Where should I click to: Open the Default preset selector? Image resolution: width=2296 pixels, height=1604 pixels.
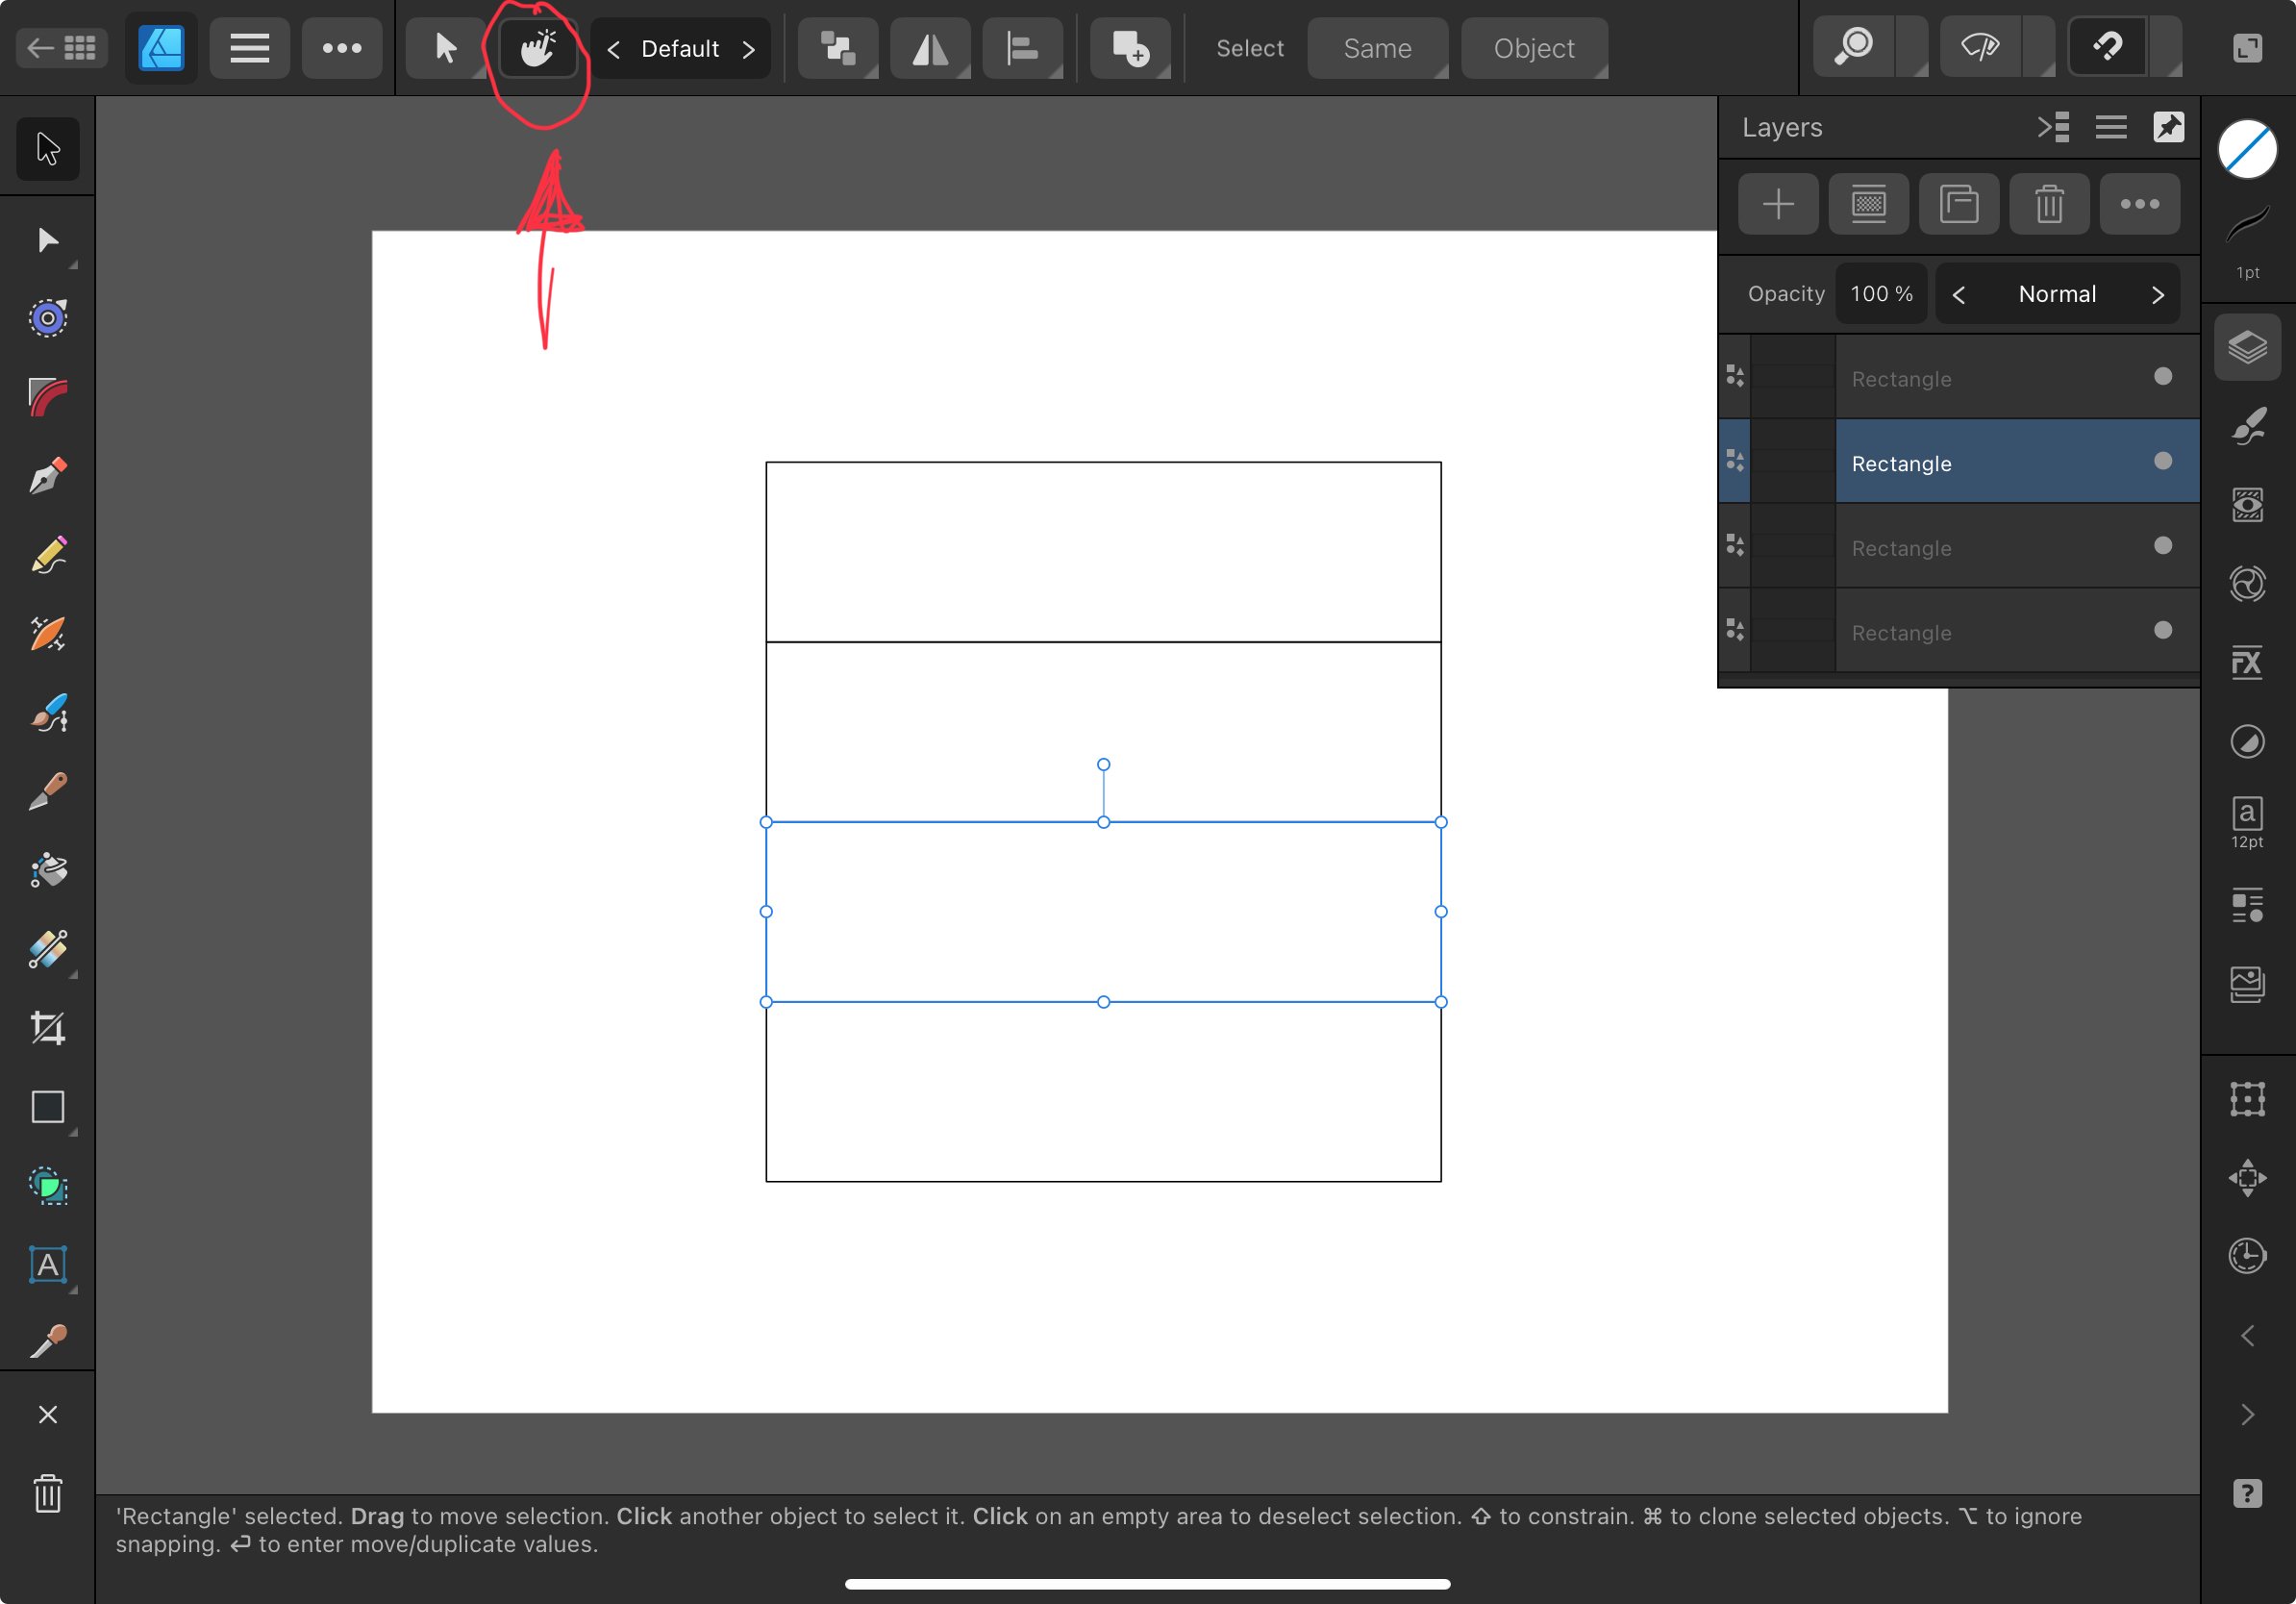pos(680,48)
